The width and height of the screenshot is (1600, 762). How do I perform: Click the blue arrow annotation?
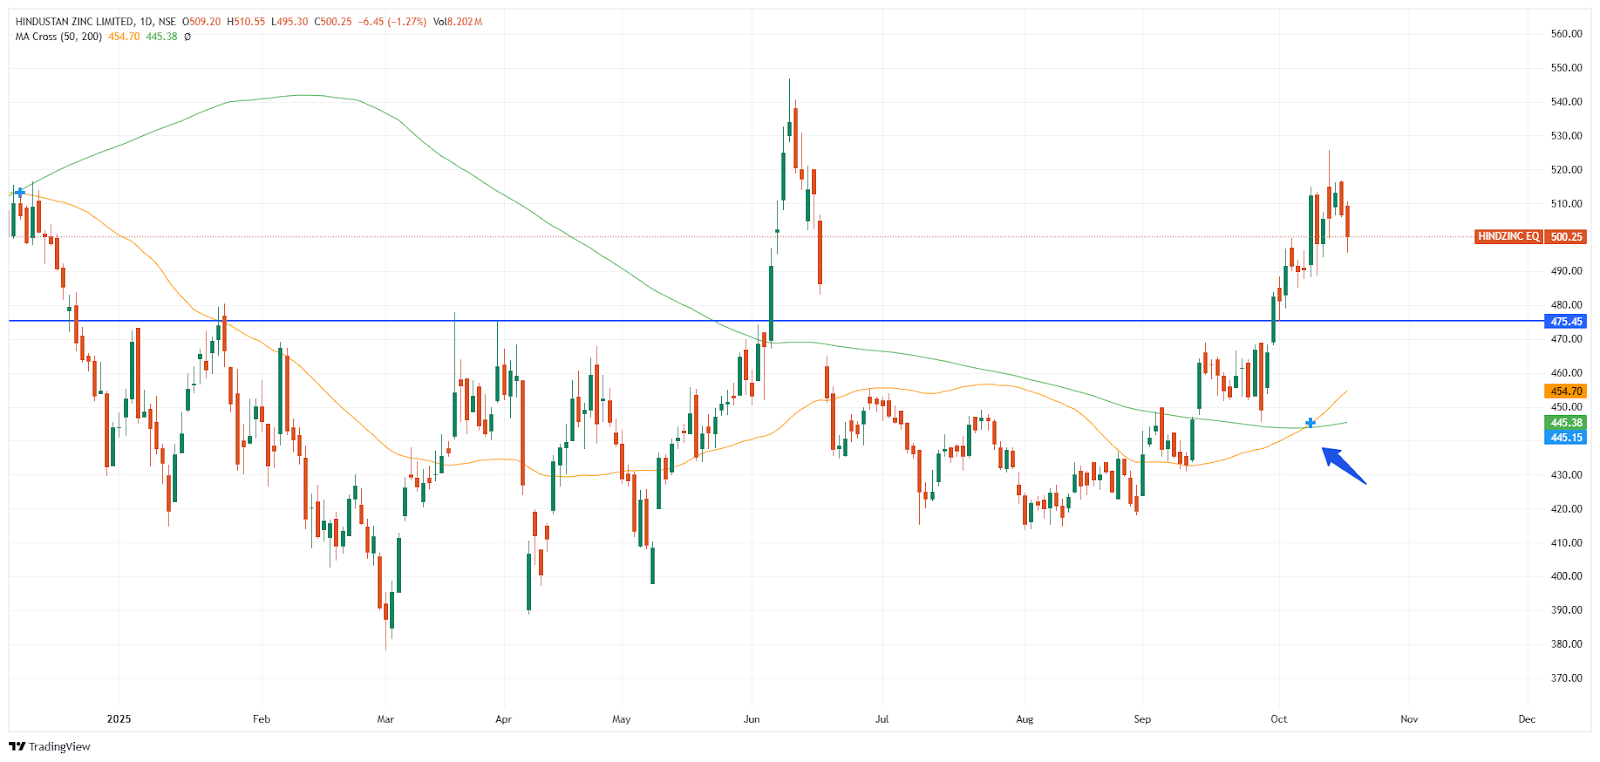1344,466
